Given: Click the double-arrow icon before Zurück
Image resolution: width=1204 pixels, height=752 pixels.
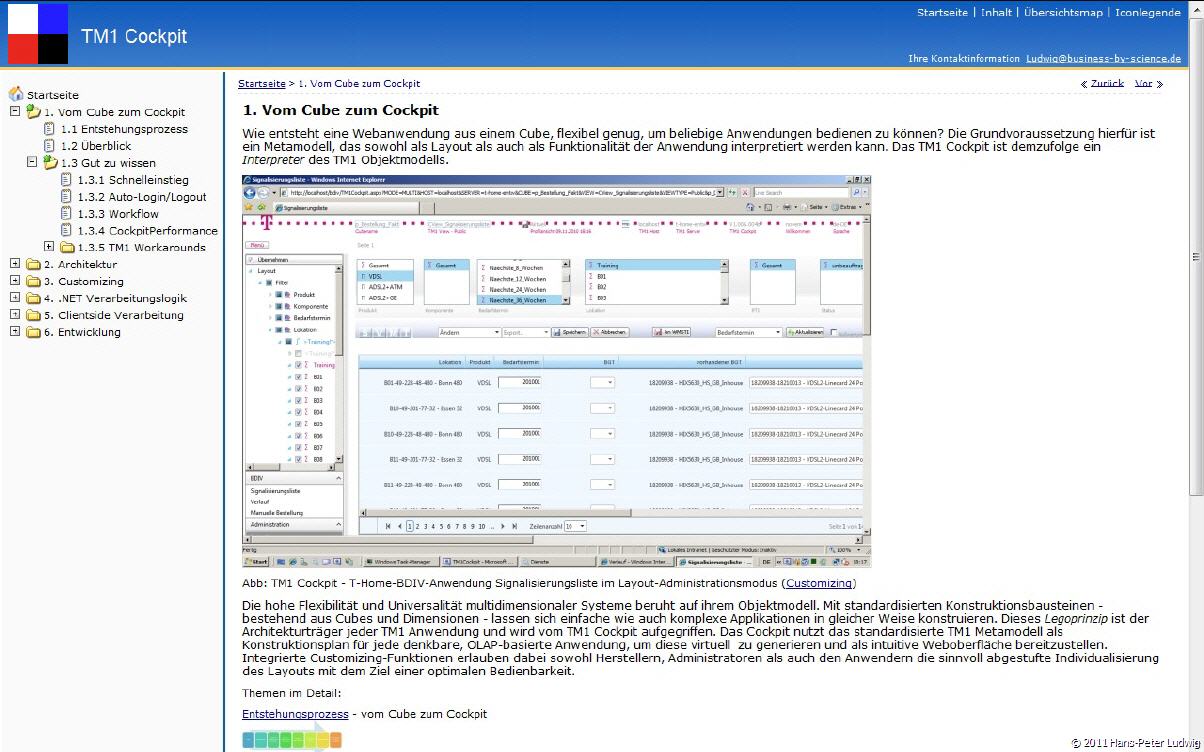Looking at the screenshot, I should tap(1084, 84).
